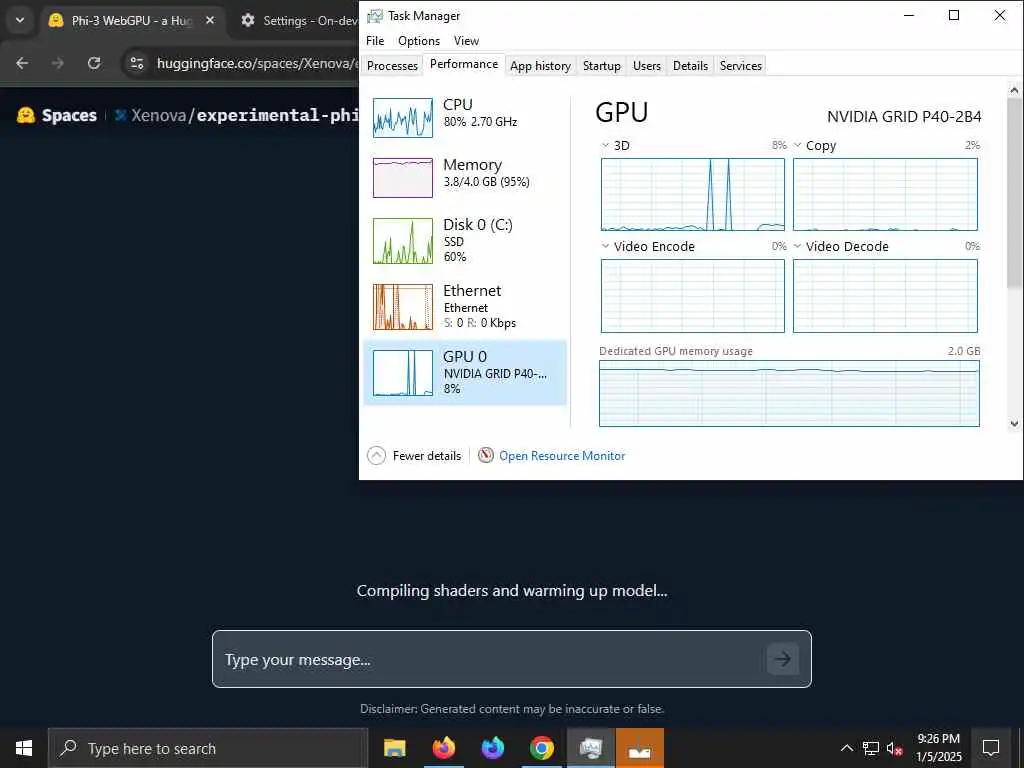Select the GPU 0 sidebar entry

tap(465, 372)
